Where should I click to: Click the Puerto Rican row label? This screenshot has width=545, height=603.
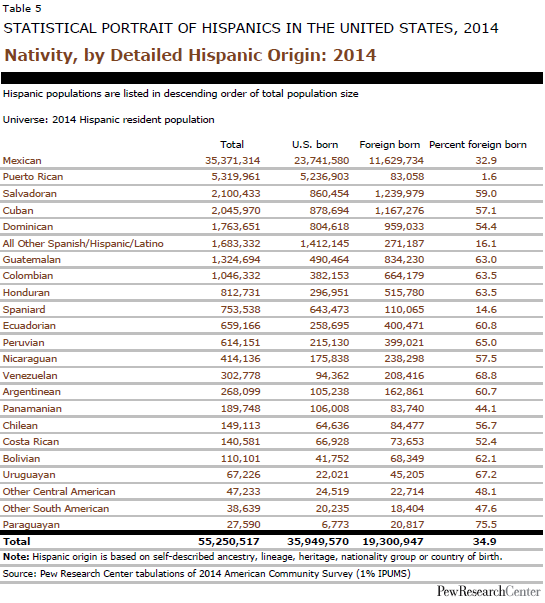tap(33, 177)
